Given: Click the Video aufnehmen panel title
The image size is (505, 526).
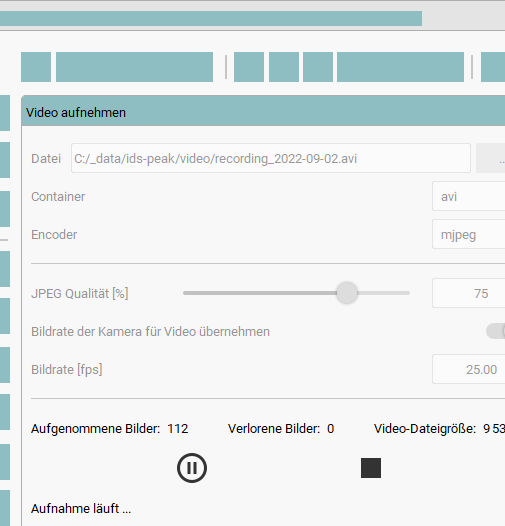Looking at the screenshot, I should (76, 113).
